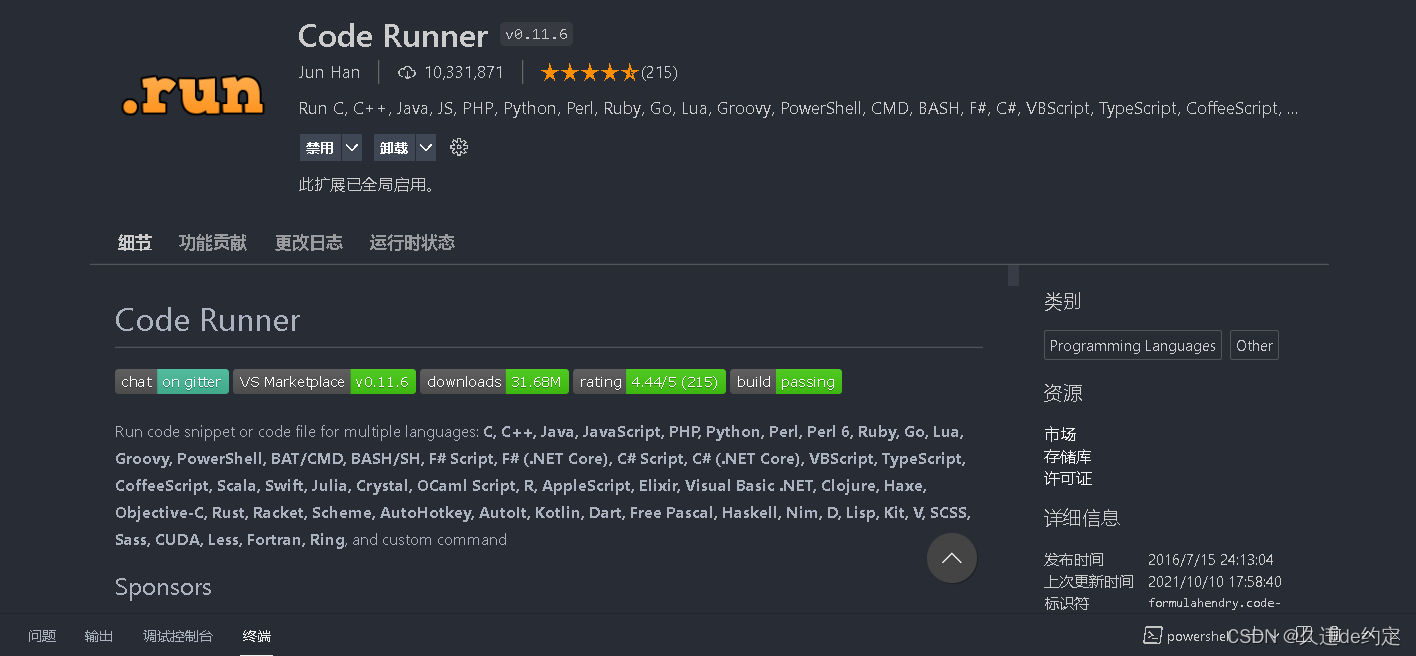This screenshot has height=656, width=1416.
Task: Click the 2016/7/15 24:13:04 publish date
Action: click(1211, 559)
